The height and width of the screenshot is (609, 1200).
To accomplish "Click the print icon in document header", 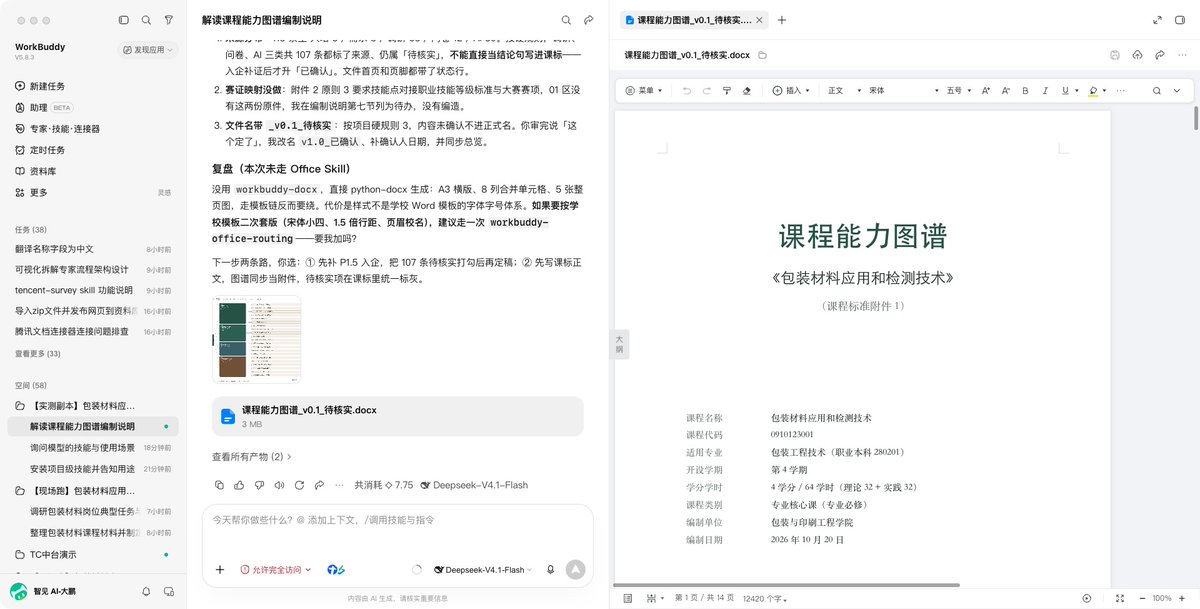I will 1115,55.
